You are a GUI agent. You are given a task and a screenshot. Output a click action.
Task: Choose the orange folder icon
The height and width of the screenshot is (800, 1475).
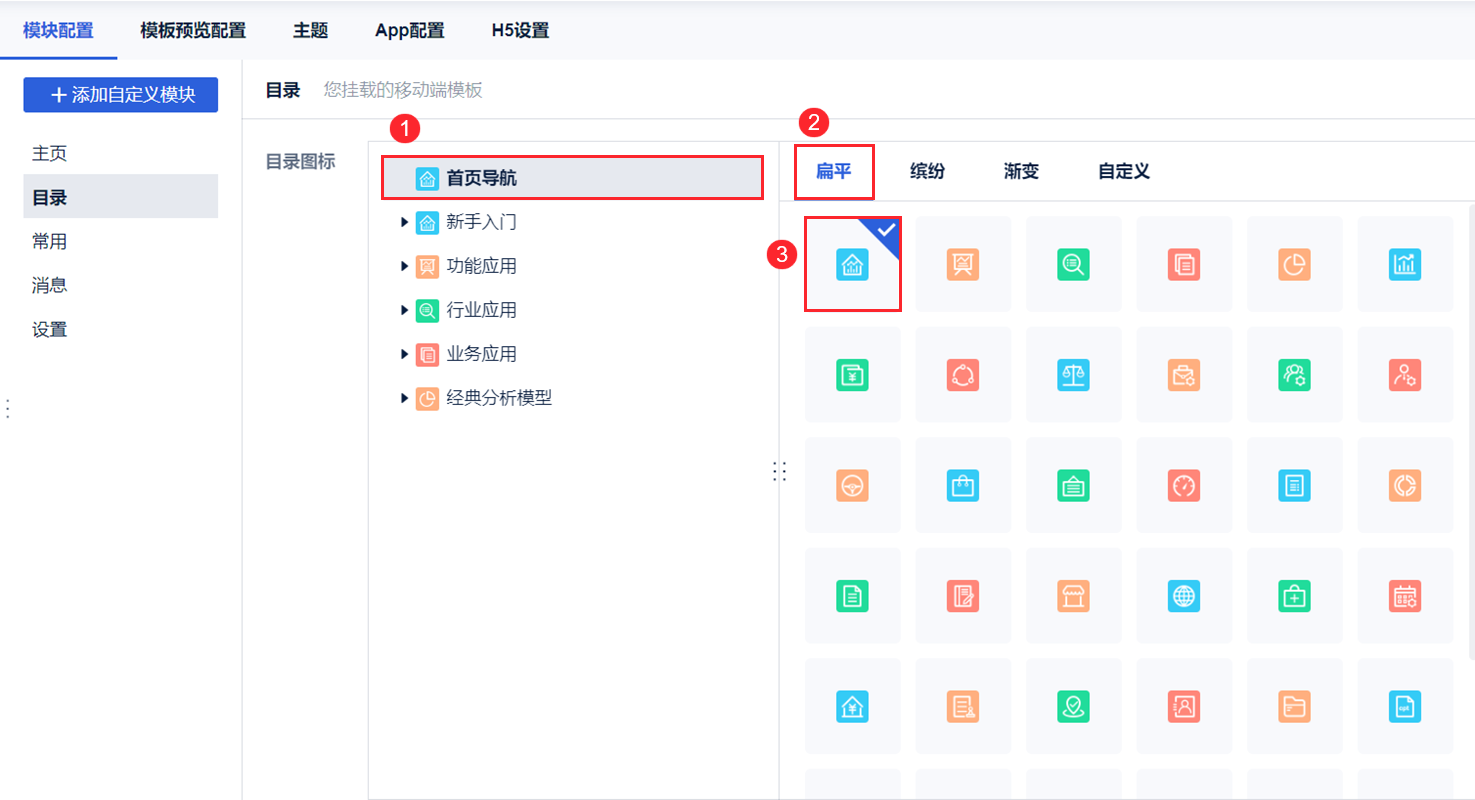1295,705
